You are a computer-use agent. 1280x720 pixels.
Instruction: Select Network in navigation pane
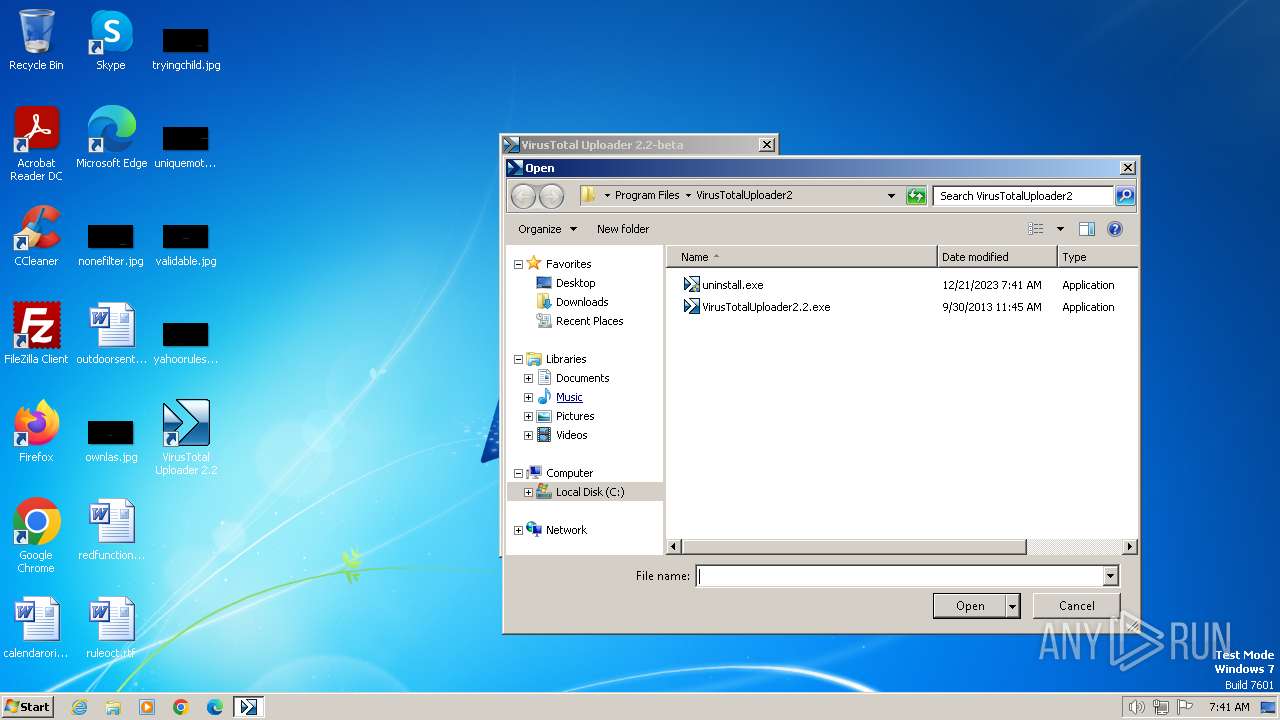566,530
